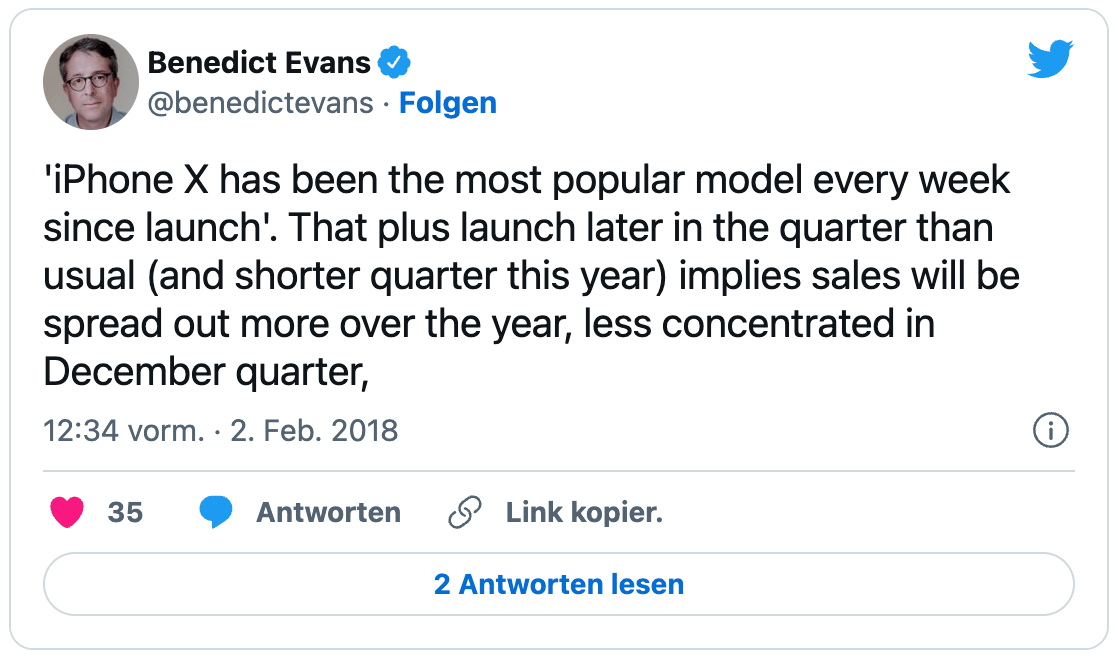Screen dimensions: 1118x662
Task: Open the 12:34 vorm. timestamp link
Action: click(124, 431)
